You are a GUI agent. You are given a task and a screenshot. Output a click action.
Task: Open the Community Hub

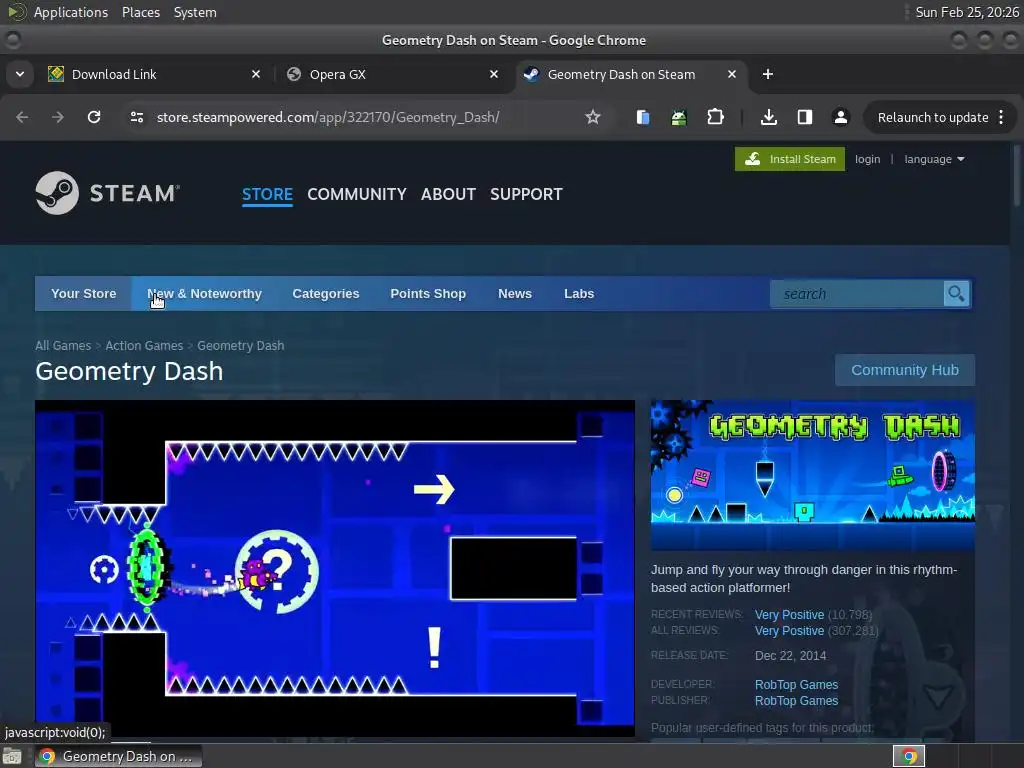tap(904, 370)
